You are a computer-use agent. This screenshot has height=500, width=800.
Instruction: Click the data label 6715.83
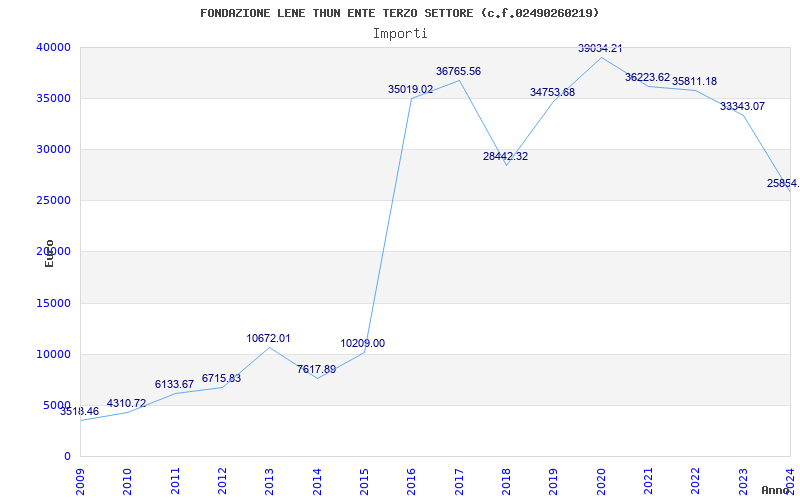point(221,379)
